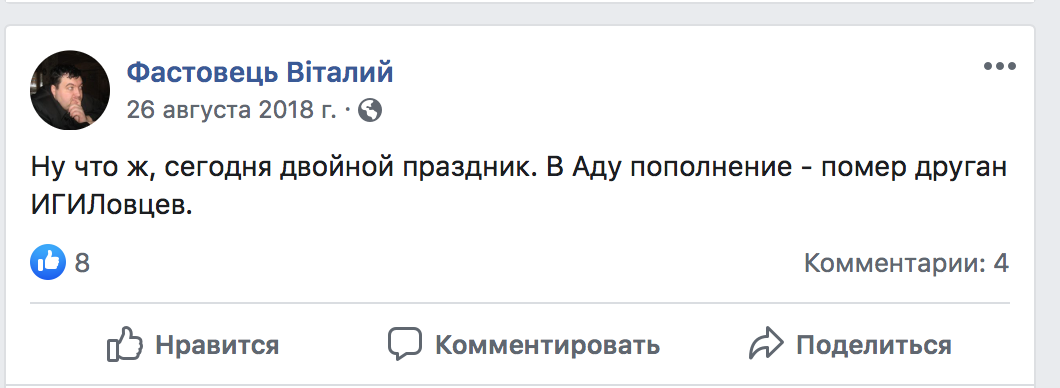The width and height of the screenshot is (1060, 388).
Task: Like the post with Нравится label
Action: coord(217,345)
